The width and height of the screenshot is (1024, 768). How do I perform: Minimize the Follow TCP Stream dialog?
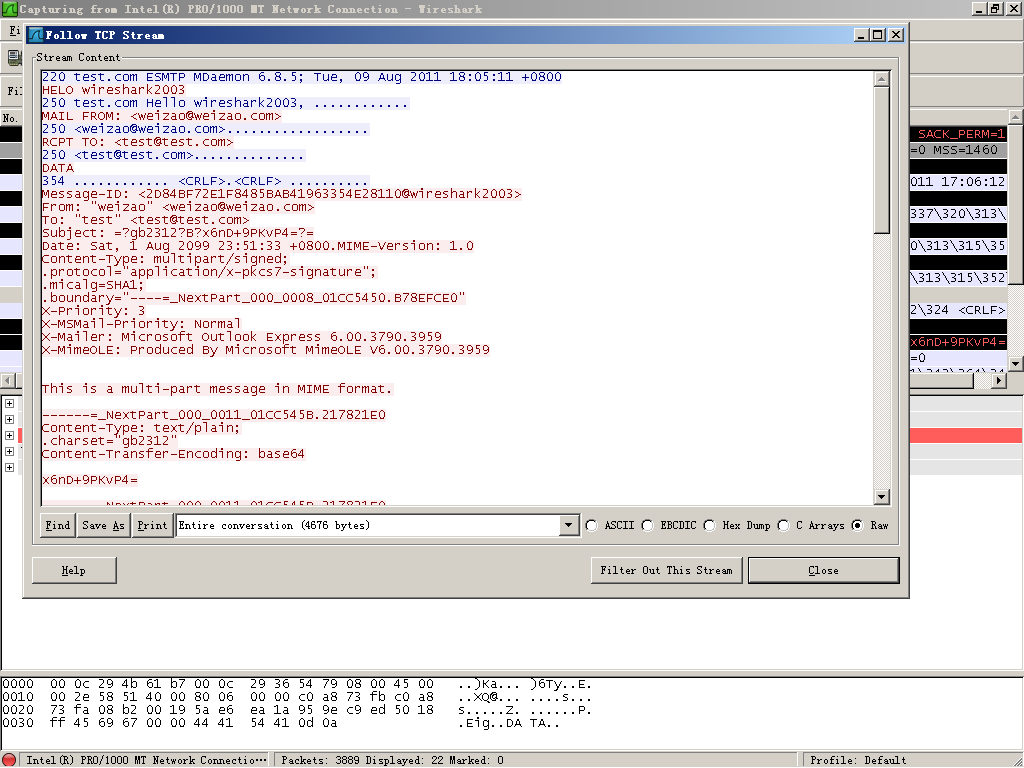(x=863, y=35)
